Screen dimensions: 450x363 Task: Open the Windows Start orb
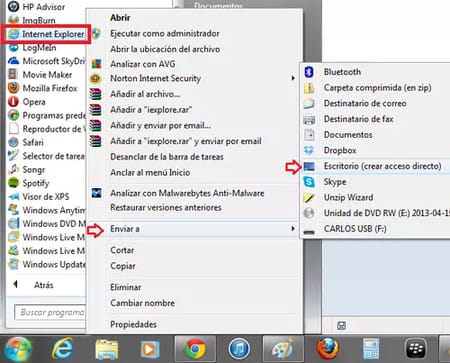pos(19,349)
